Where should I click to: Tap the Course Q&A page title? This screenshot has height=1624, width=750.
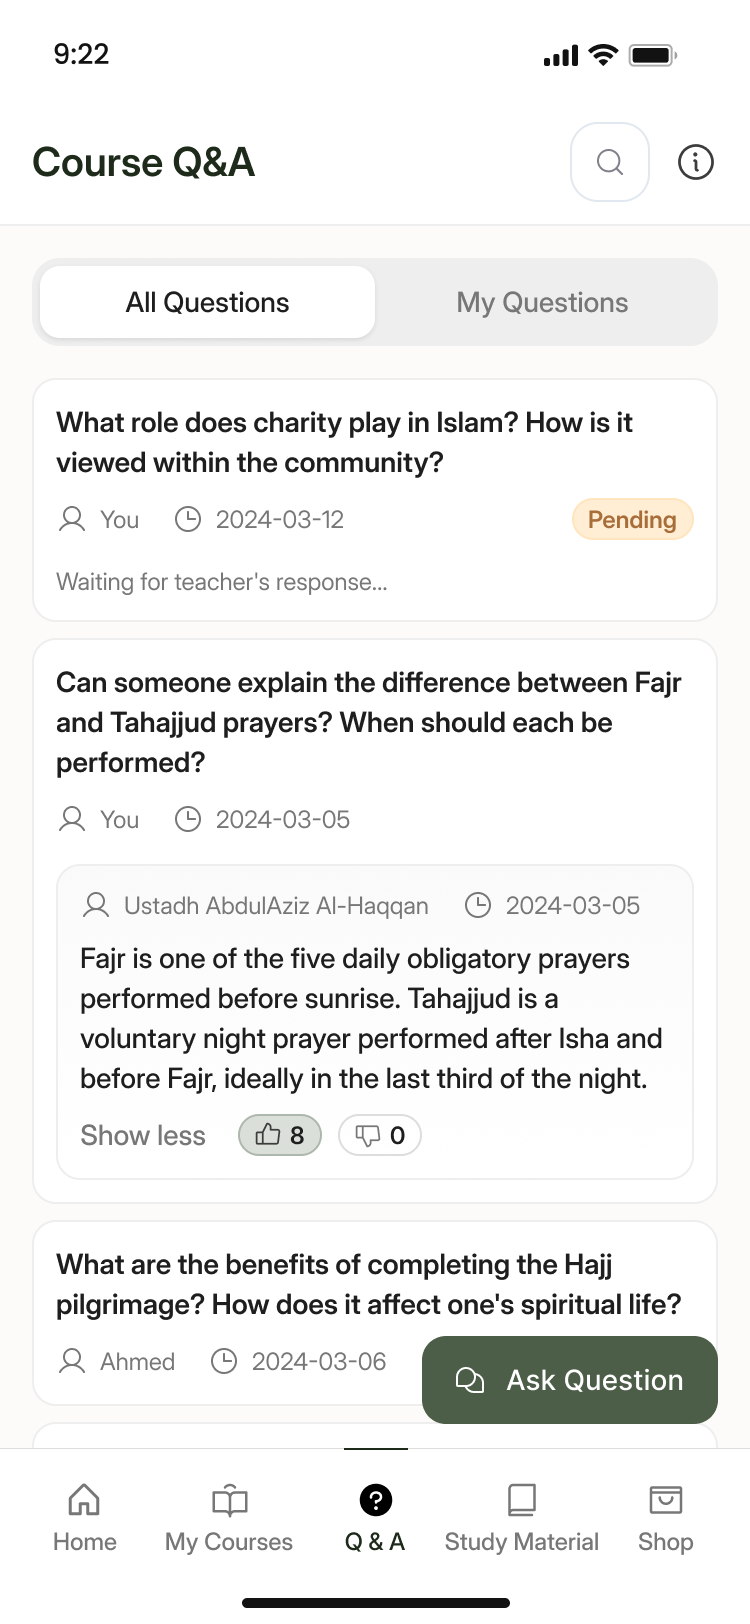(x=144, y=162)
